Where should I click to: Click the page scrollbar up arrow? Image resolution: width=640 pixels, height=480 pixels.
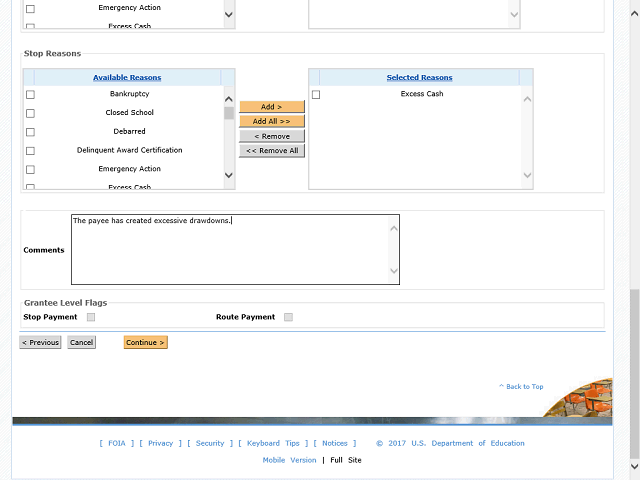(635, 13)
